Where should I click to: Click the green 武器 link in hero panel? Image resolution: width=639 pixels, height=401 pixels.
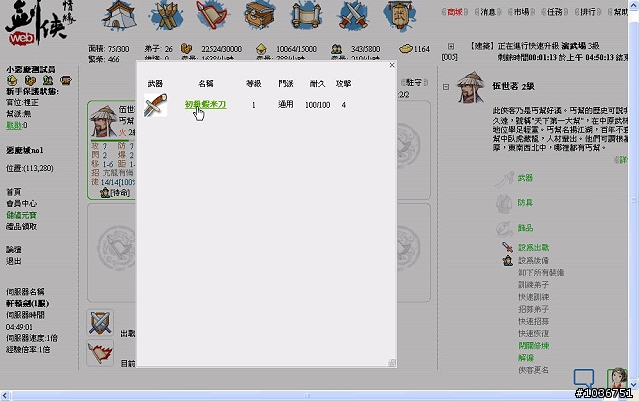(x=525, y=178)
